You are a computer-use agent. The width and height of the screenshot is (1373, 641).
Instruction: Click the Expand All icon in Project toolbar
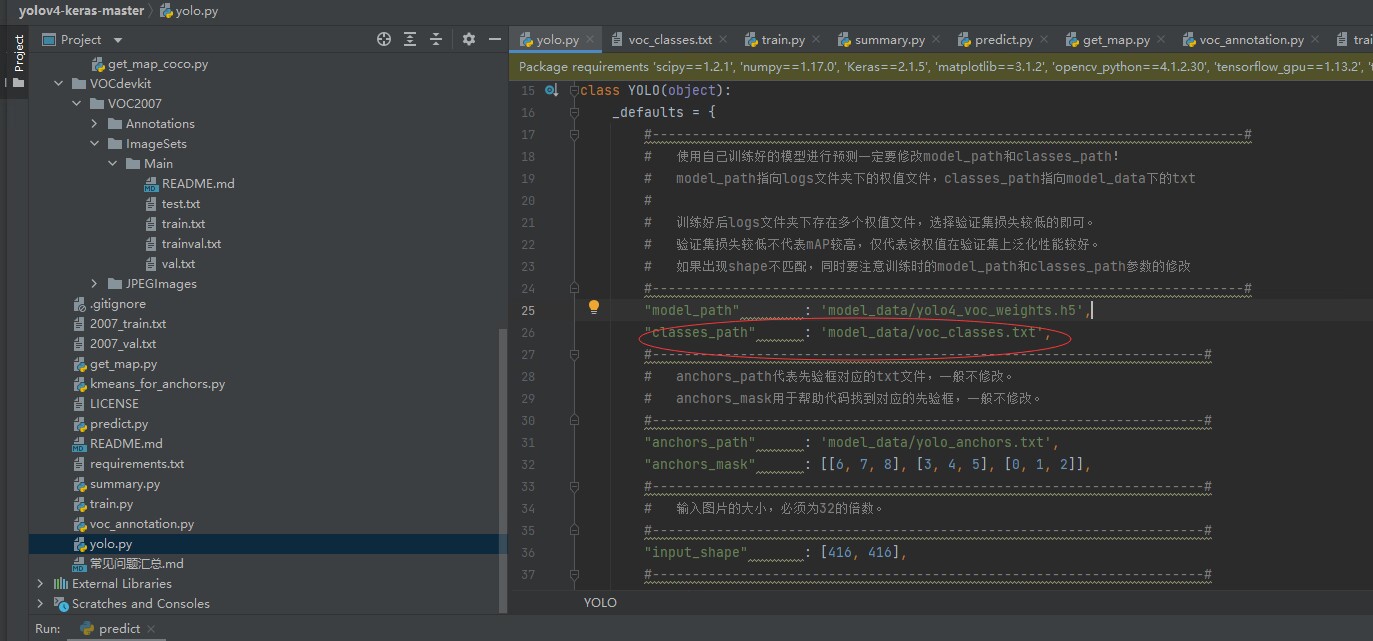(410, 39)
